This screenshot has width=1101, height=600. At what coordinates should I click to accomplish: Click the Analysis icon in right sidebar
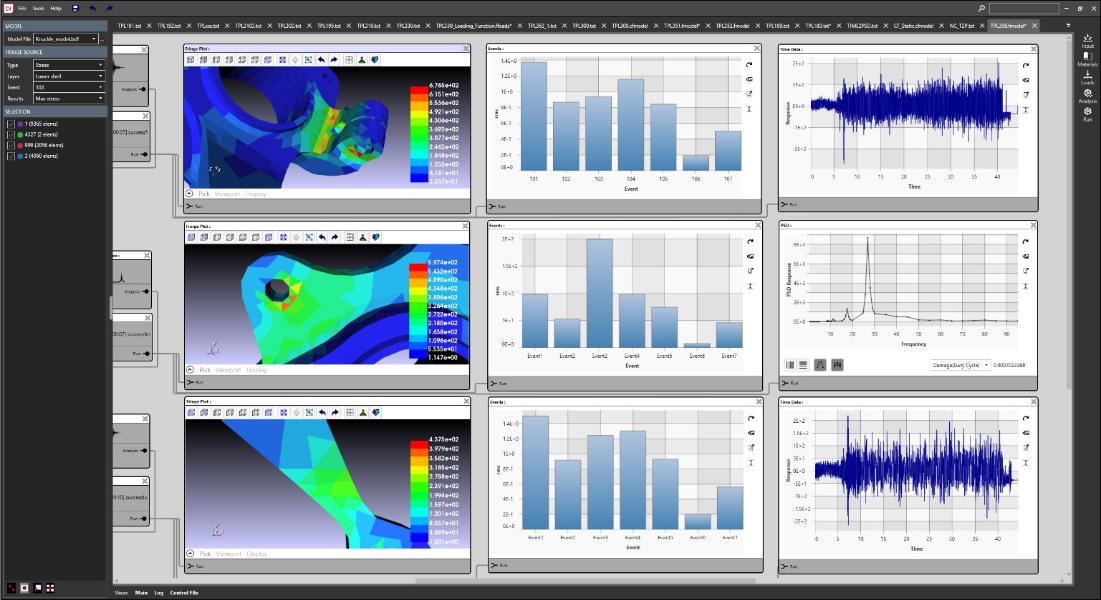click(x=1087, y=96)
